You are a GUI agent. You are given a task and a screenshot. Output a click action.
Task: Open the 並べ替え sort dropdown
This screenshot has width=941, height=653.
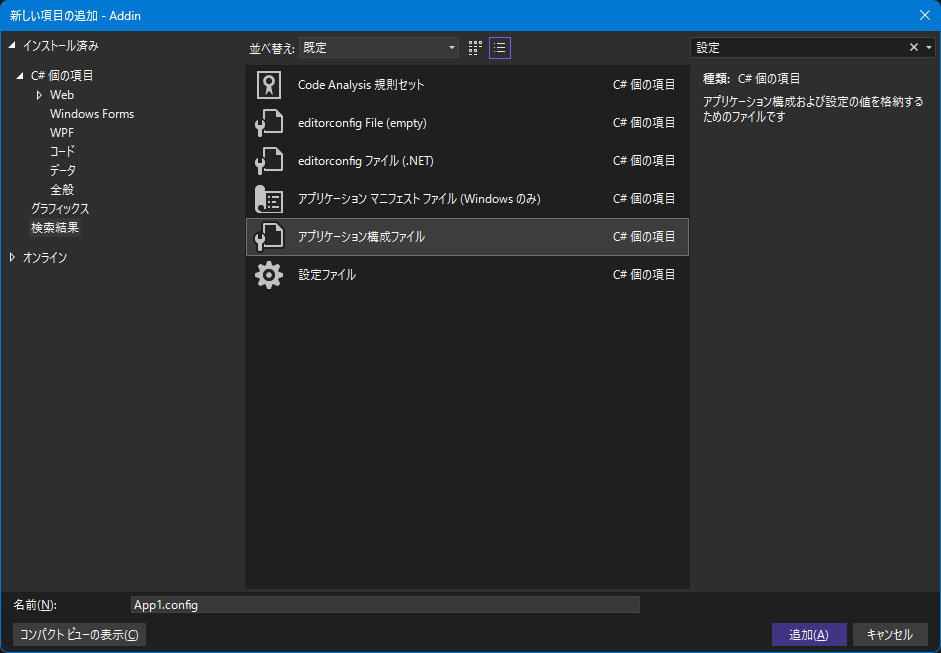tap(379, 48)
